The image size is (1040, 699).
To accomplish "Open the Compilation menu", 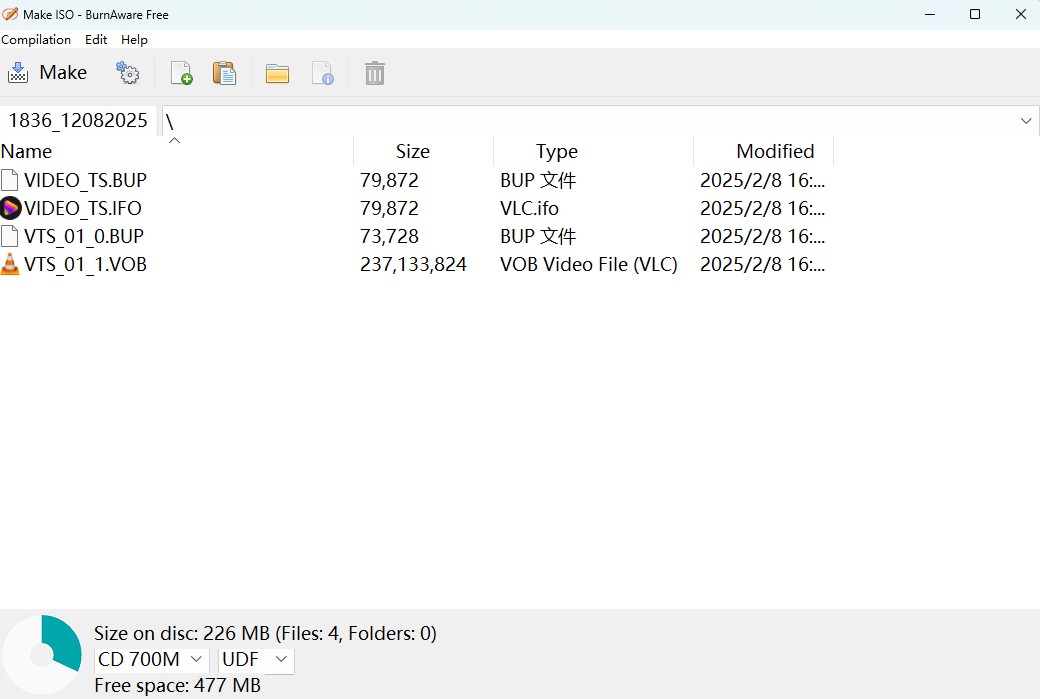I will click(x=36, y=40).
